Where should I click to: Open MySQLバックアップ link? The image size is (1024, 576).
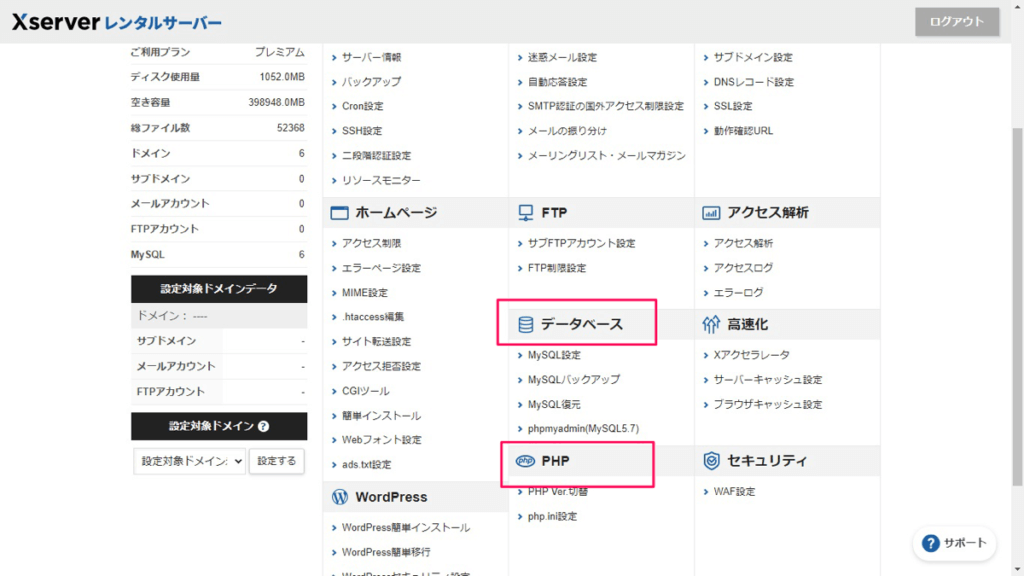[574, 380]
